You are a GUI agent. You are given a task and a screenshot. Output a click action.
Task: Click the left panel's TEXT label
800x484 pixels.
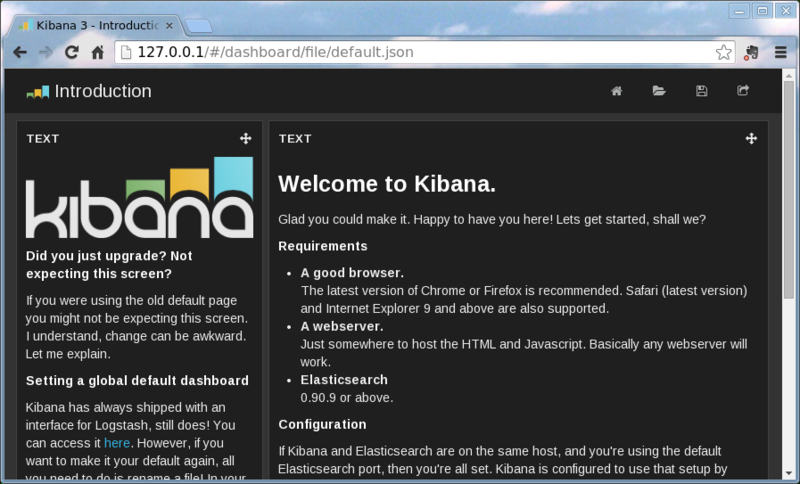(43, 139)
